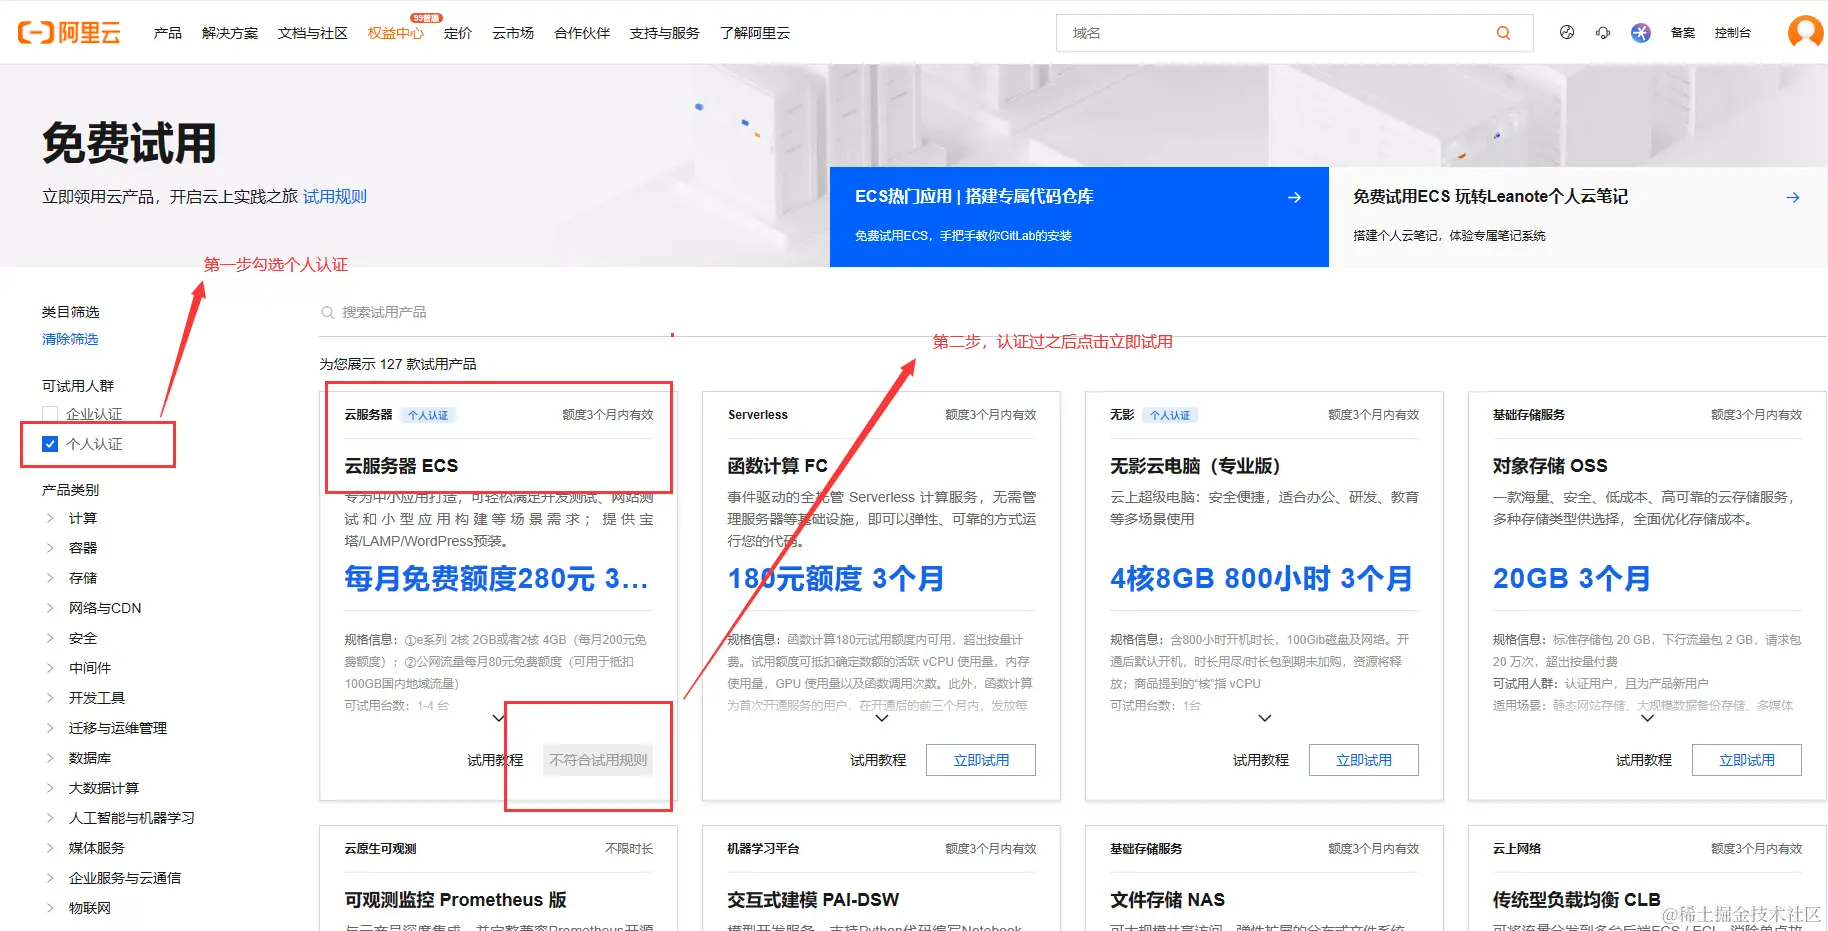
Task: Check the 企业认证 checkbox
Action: pos(49,413)
